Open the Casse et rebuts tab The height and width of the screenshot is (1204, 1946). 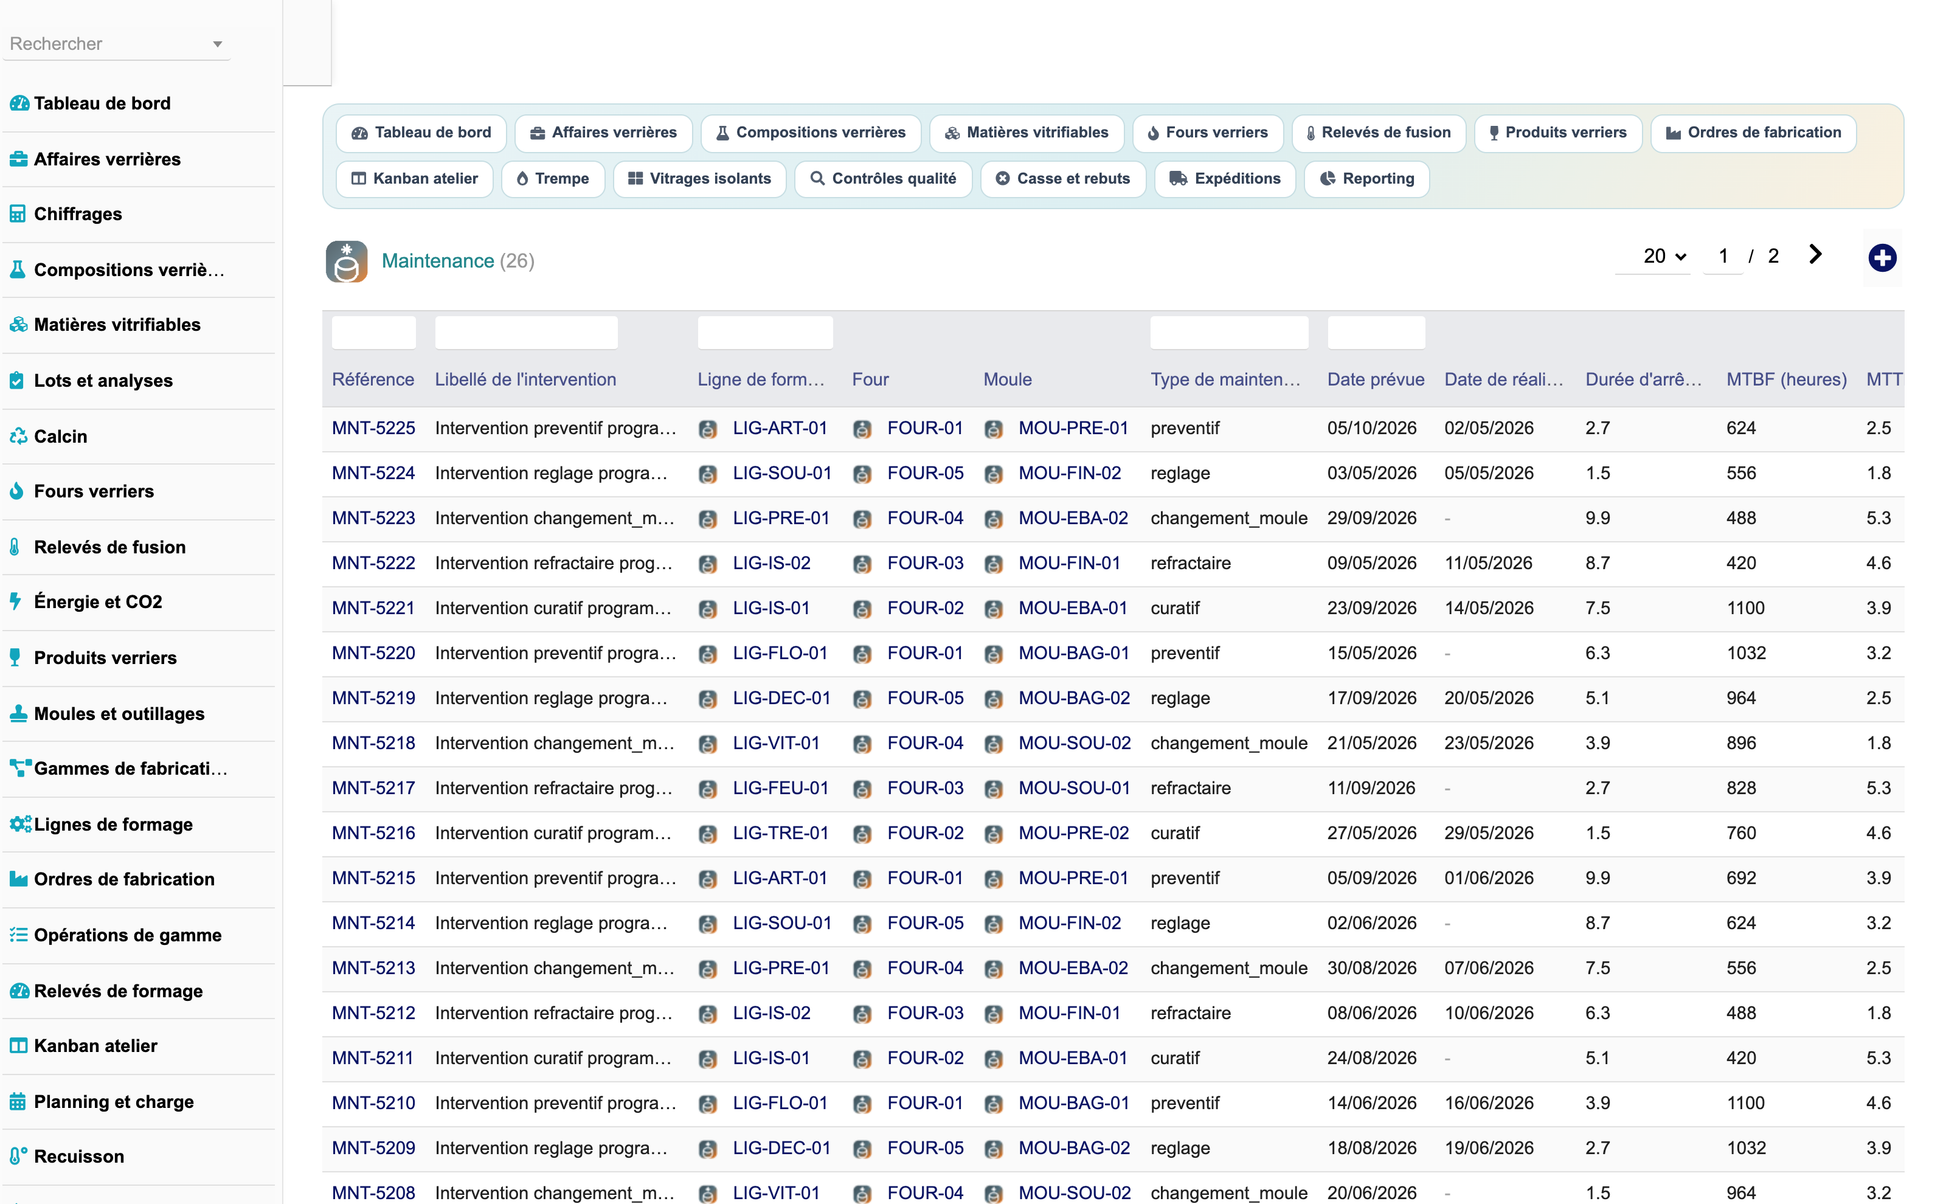pos(1063,179)
